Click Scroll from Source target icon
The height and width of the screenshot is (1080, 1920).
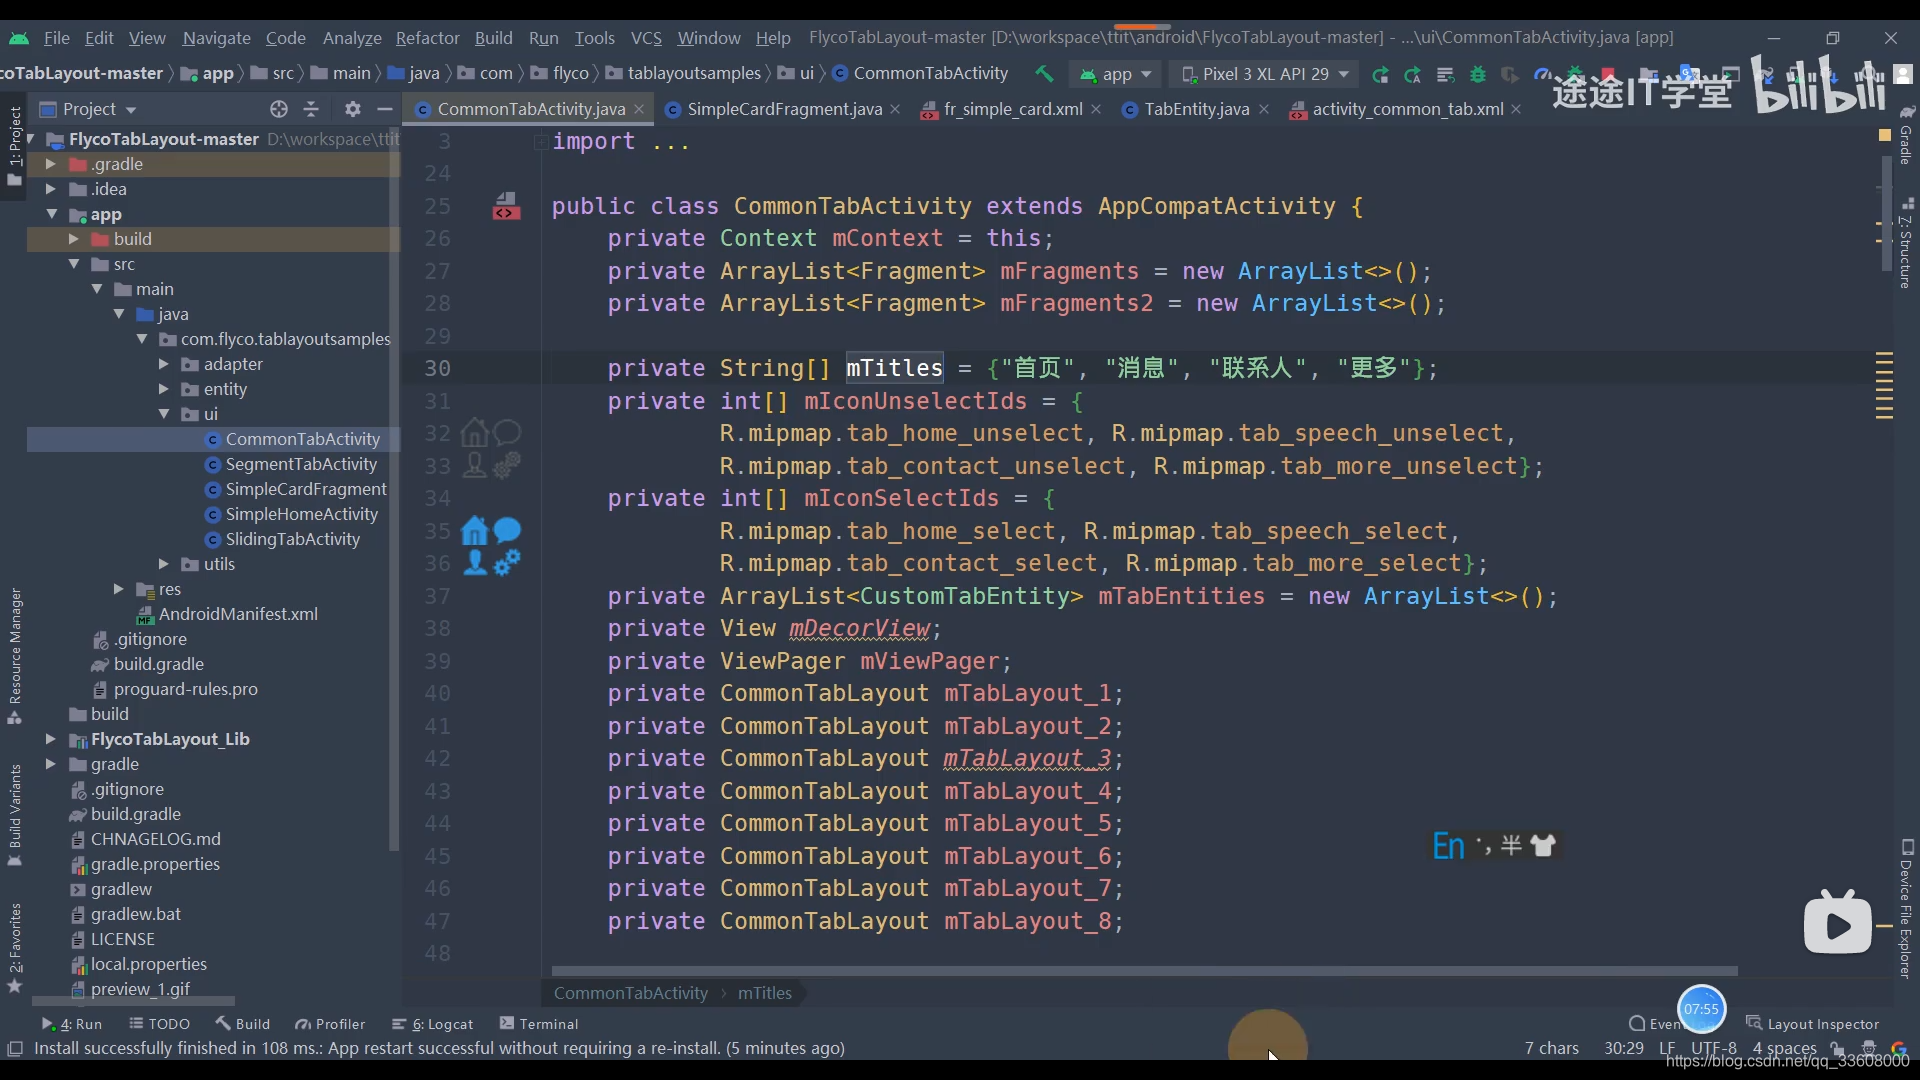tap(279, 109)
